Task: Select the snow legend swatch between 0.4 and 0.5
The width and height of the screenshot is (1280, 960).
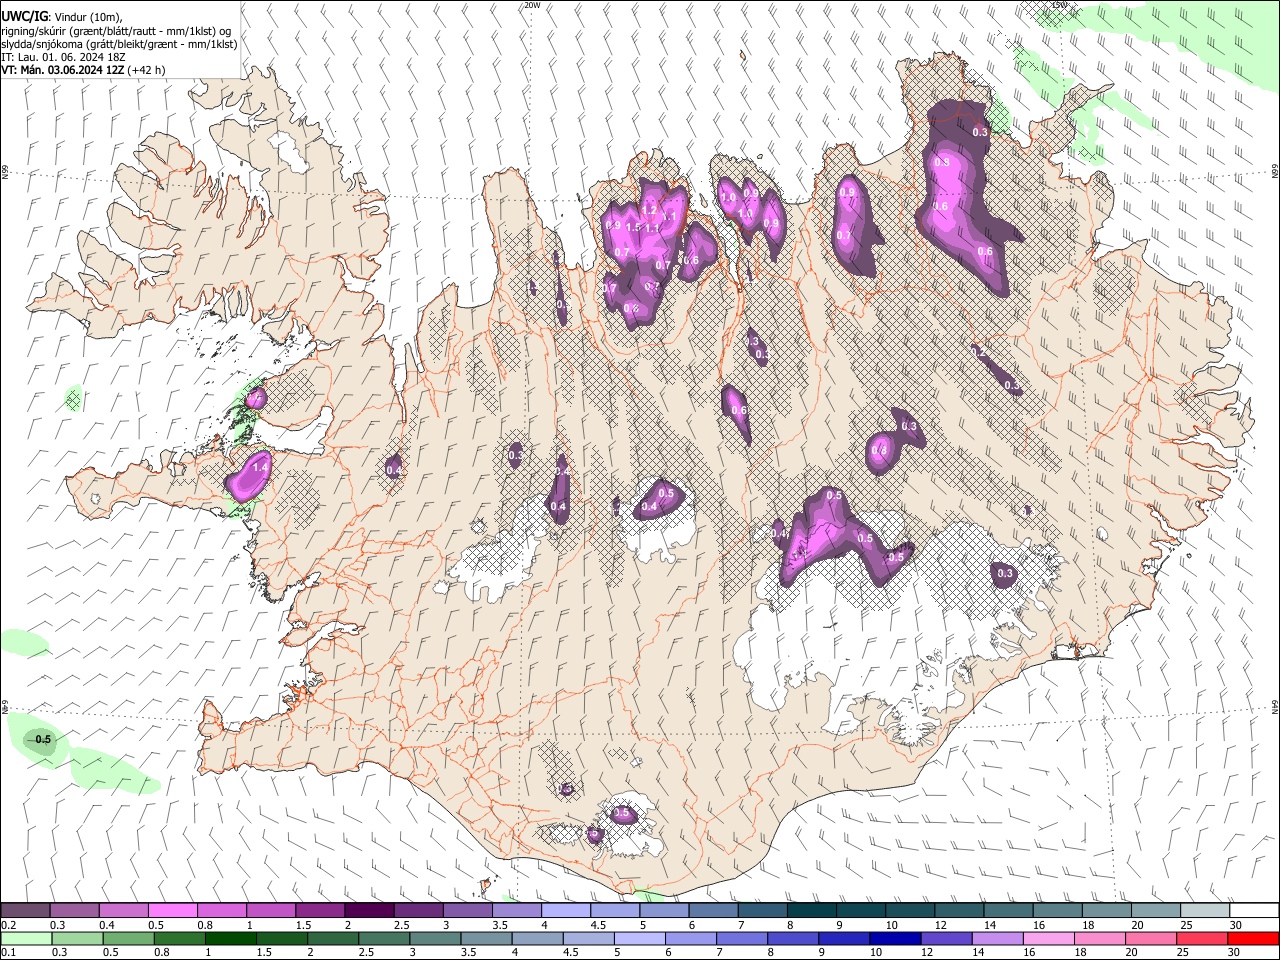Action: (x=123, y=911)
